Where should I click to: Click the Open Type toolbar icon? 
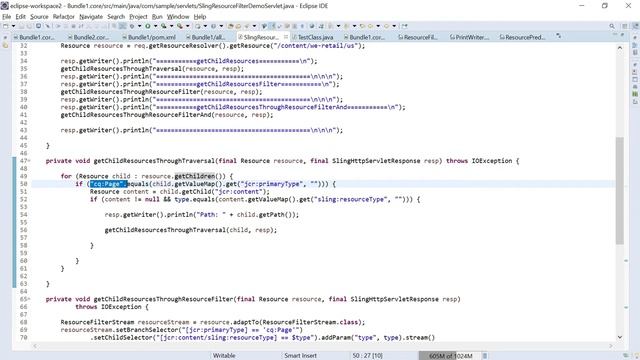point(231,26)
